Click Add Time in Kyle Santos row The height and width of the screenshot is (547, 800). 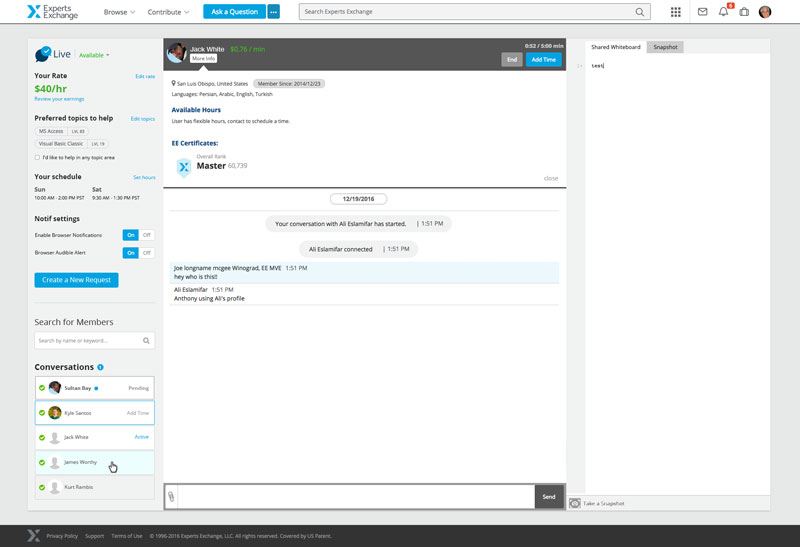coord(138,413)
